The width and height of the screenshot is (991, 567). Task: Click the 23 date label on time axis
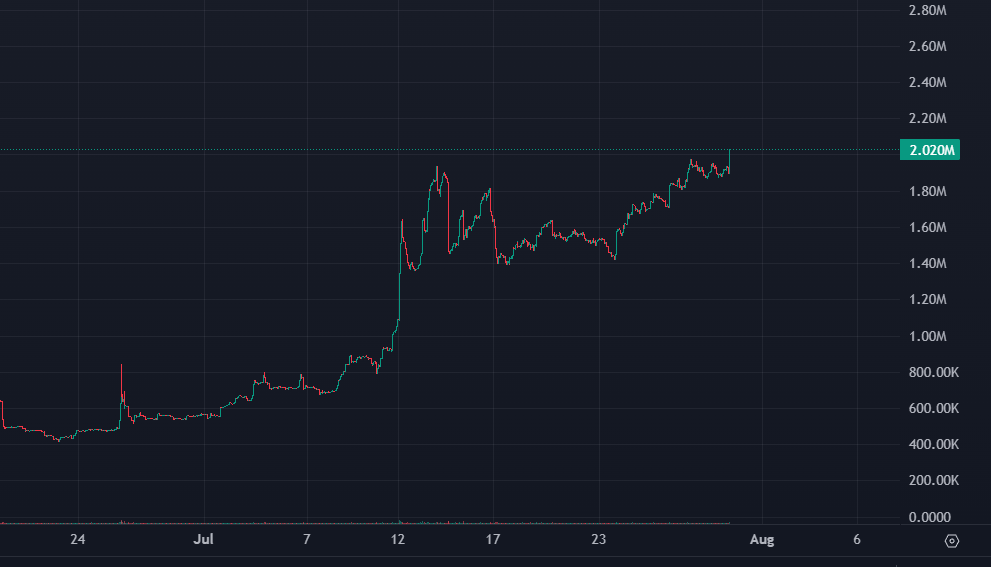click(x=599, y=539)
